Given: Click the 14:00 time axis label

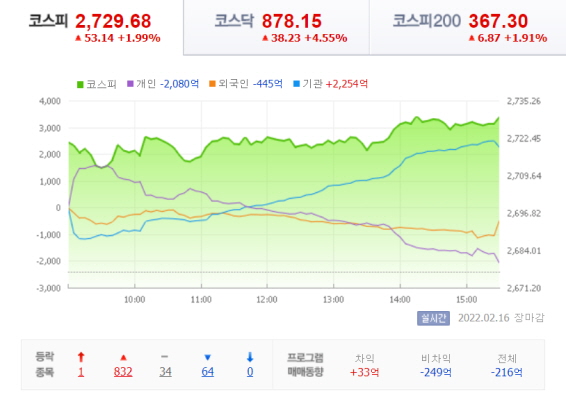Looking at the screenshot, I should click(400, 299).
